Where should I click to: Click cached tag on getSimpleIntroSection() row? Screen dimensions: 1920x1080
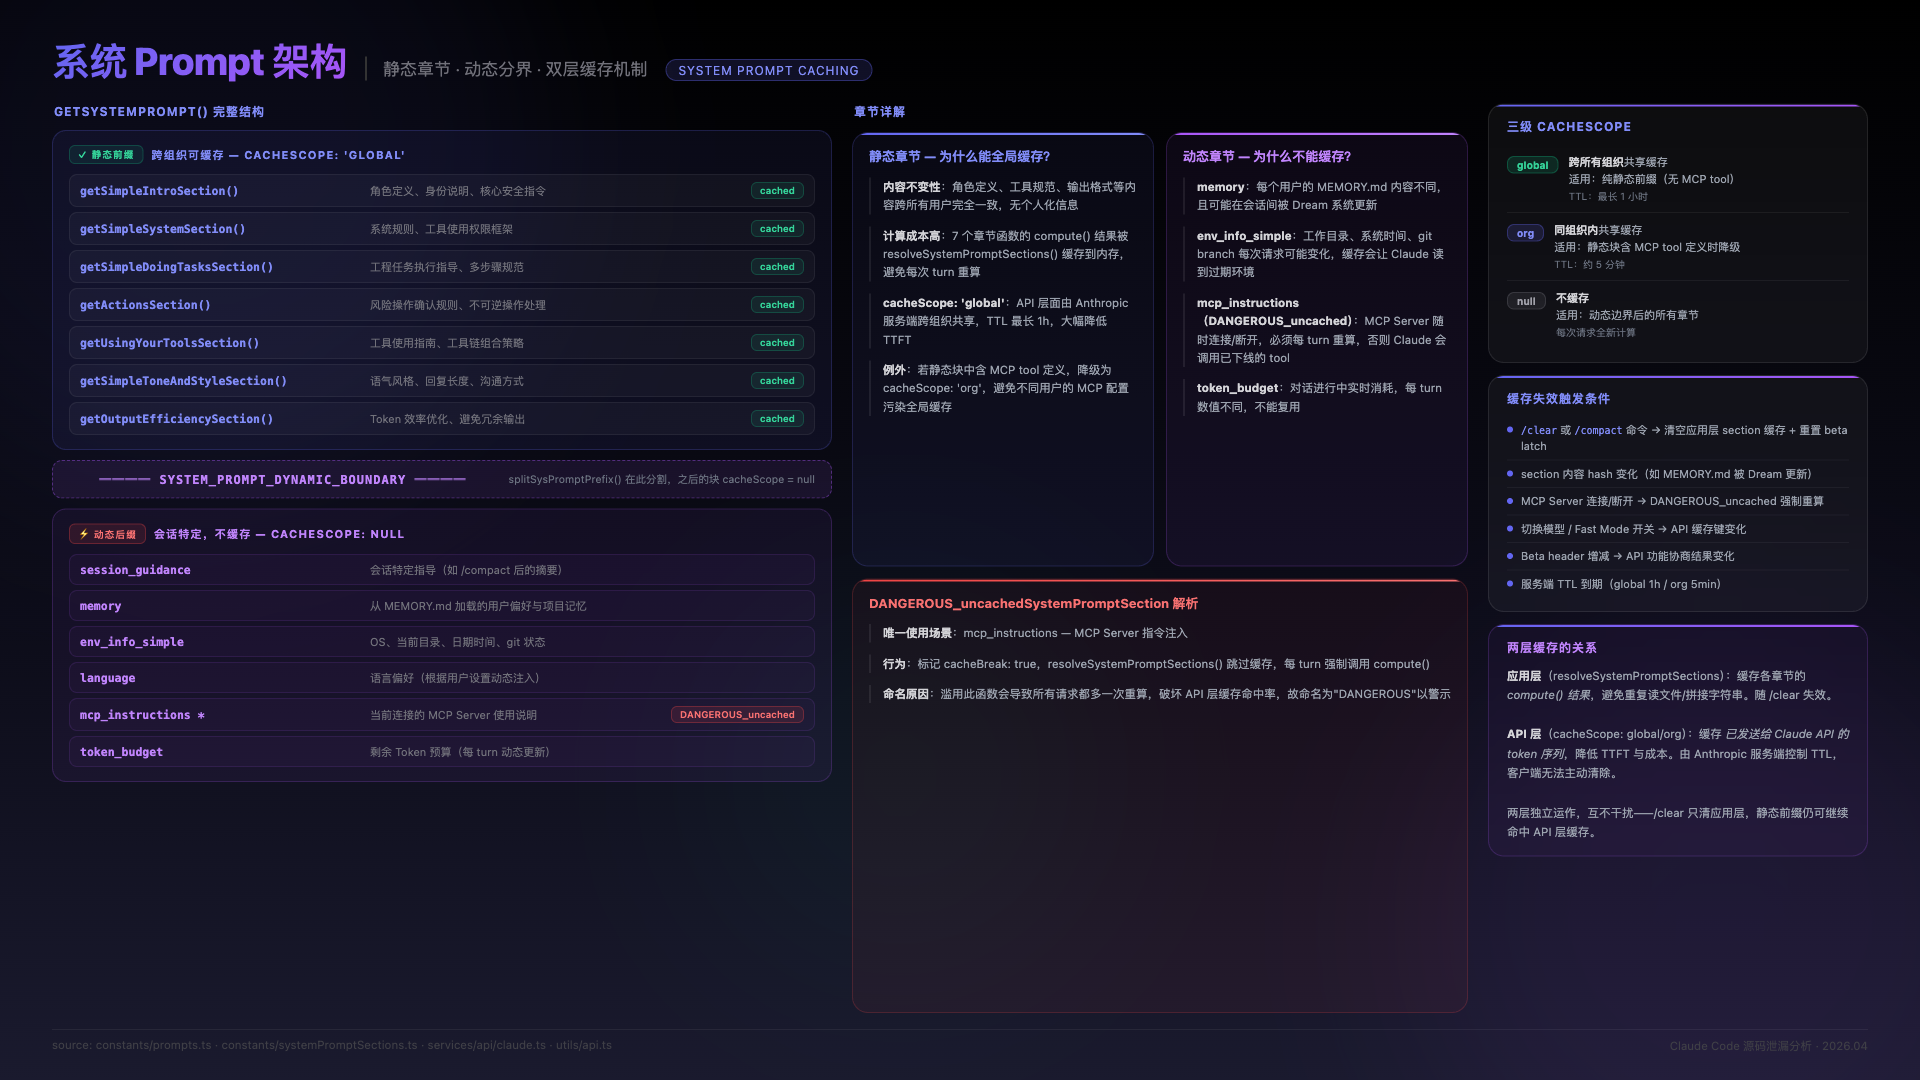(x=777, y=191)
